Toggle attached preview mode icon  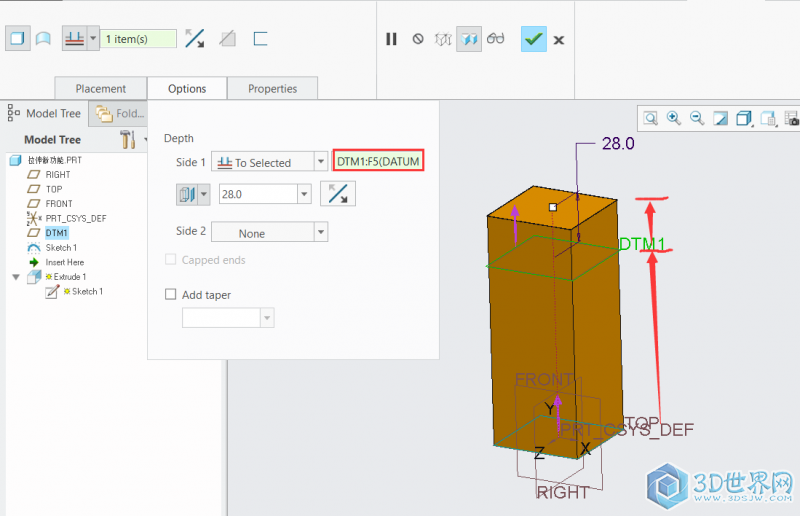[469, 39]
